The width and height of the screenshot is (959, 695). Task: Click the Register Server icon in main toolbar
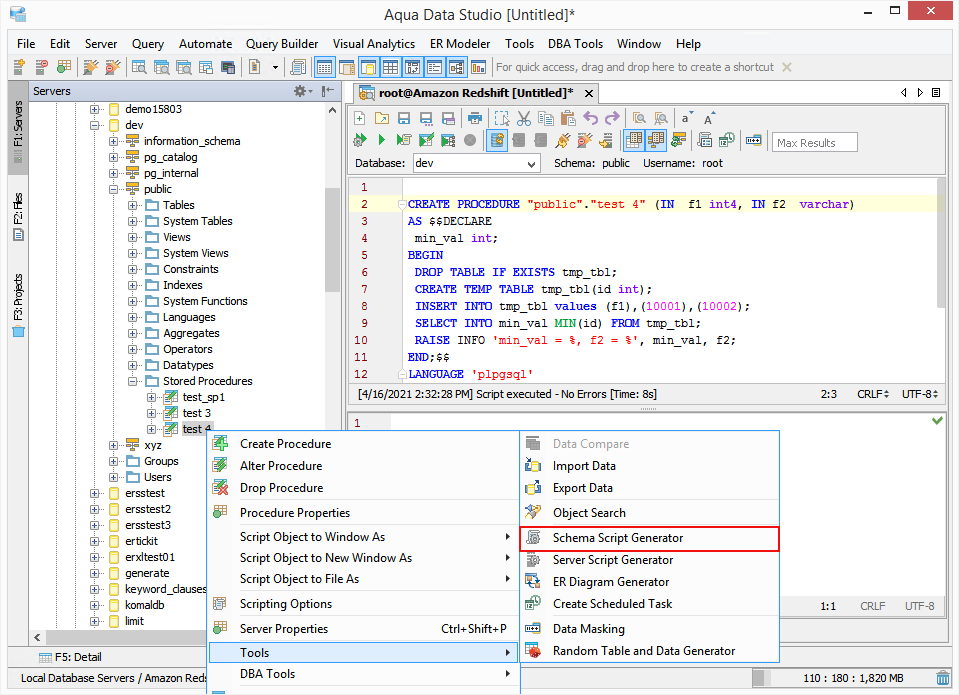coord(19,67)
